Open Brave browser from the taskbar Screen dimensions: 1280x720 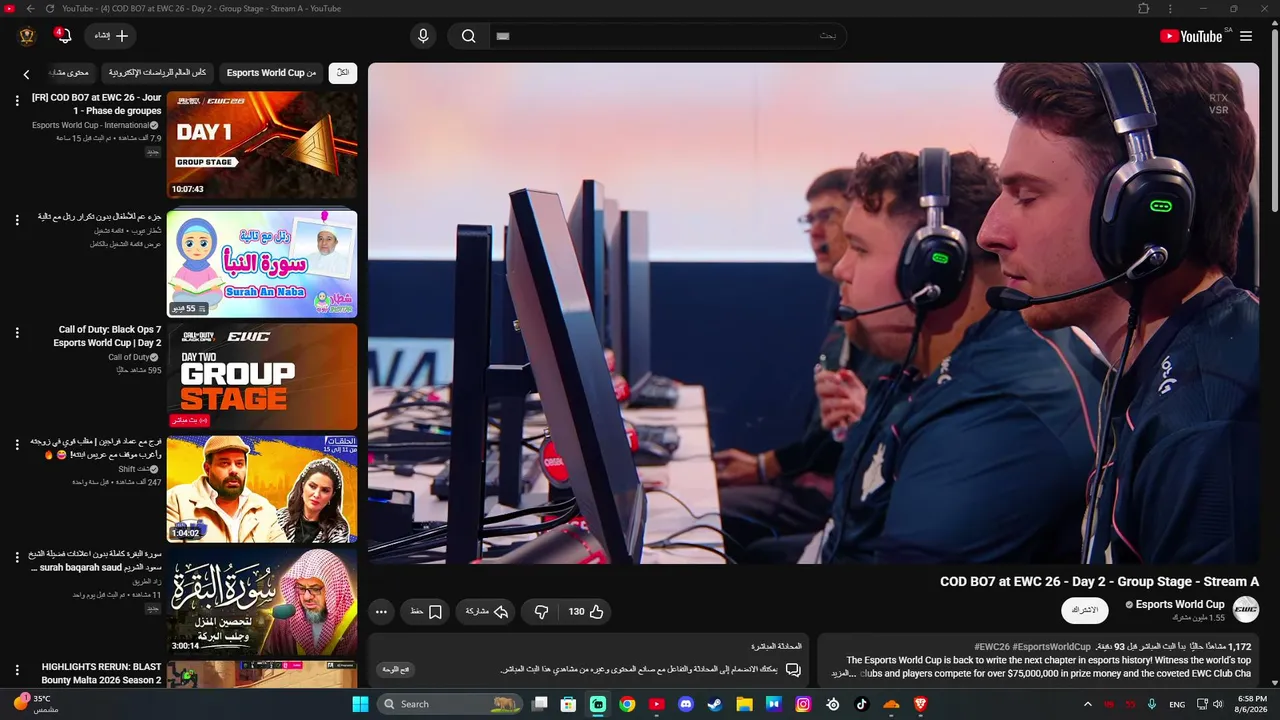921,704
